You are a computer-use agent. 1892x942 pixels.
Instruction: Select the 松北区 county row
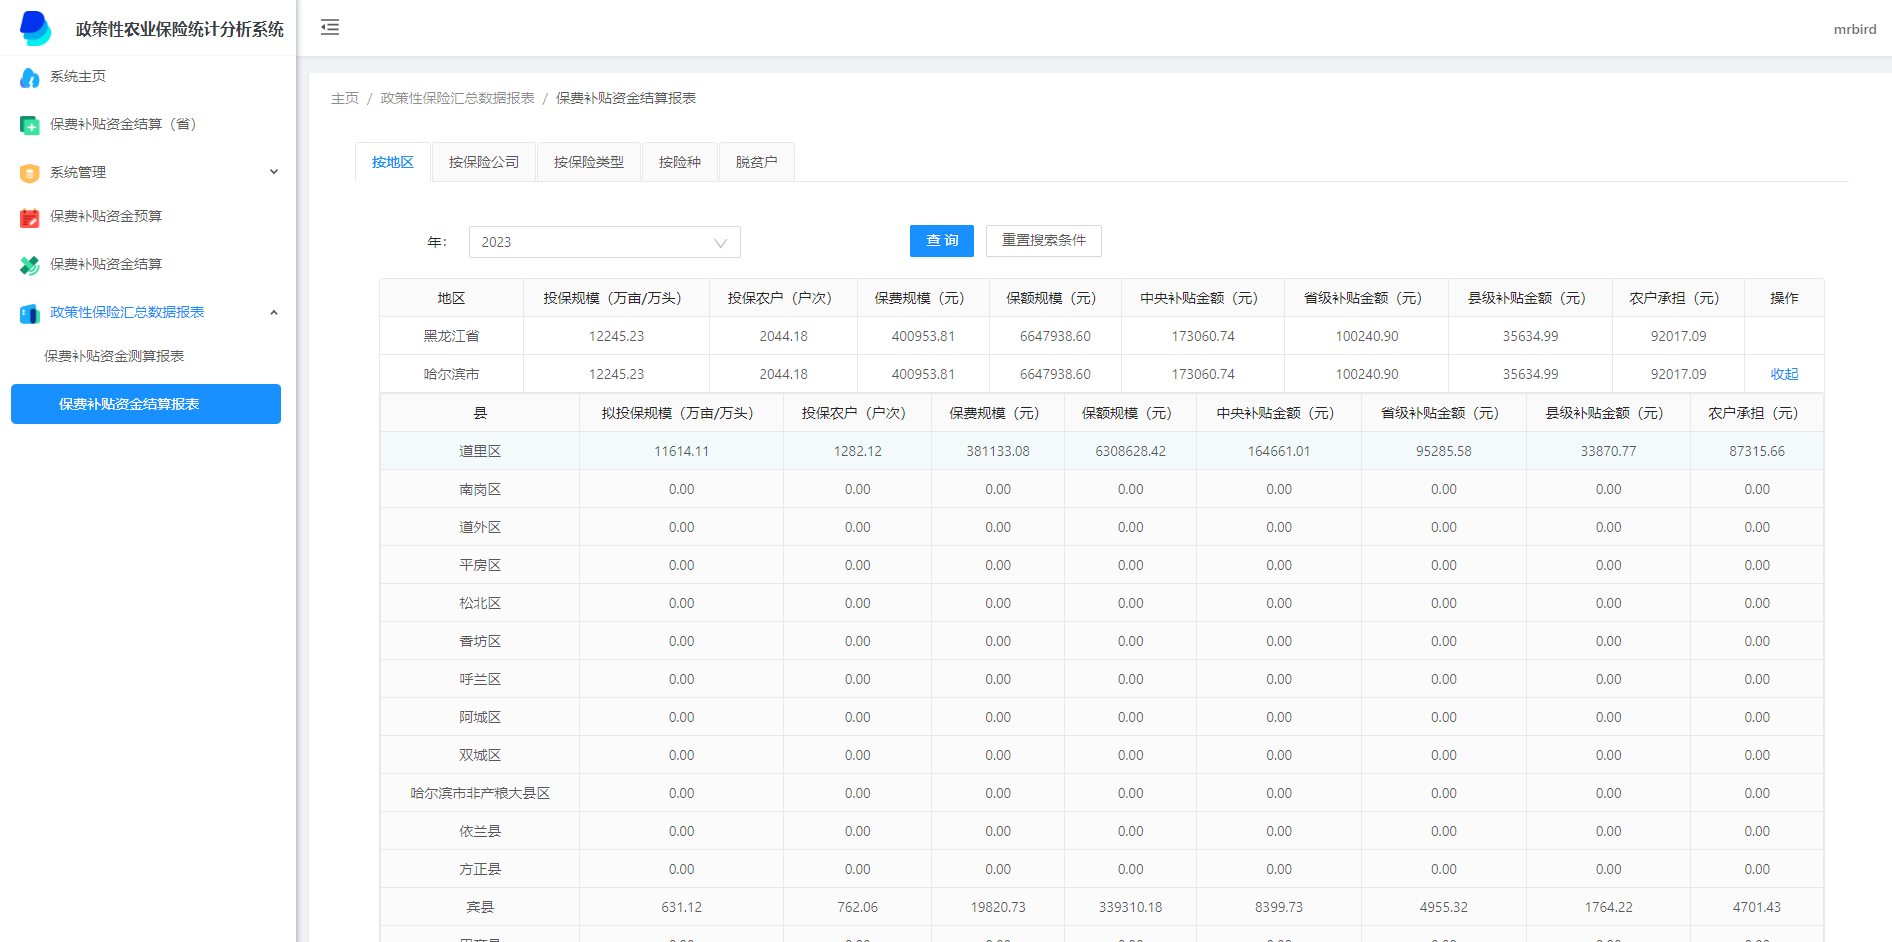1102,603
